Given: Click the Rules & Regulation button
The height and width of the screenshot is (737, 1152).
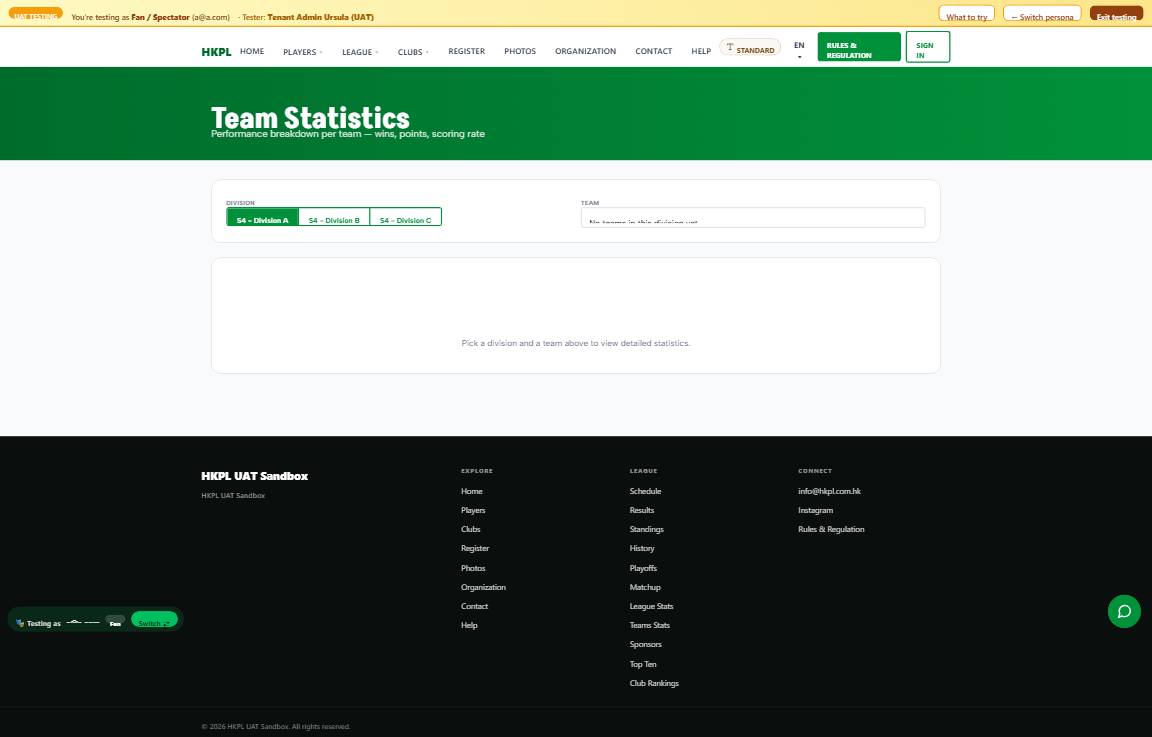Looking at the screenshot, I should [859, 47].
